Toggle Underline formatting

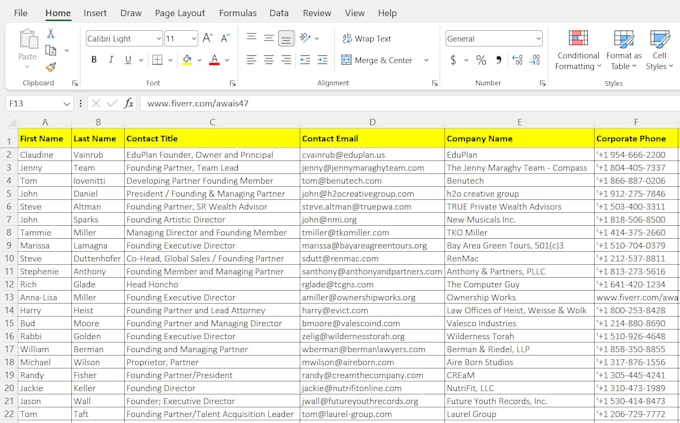(x=128, y=60)
